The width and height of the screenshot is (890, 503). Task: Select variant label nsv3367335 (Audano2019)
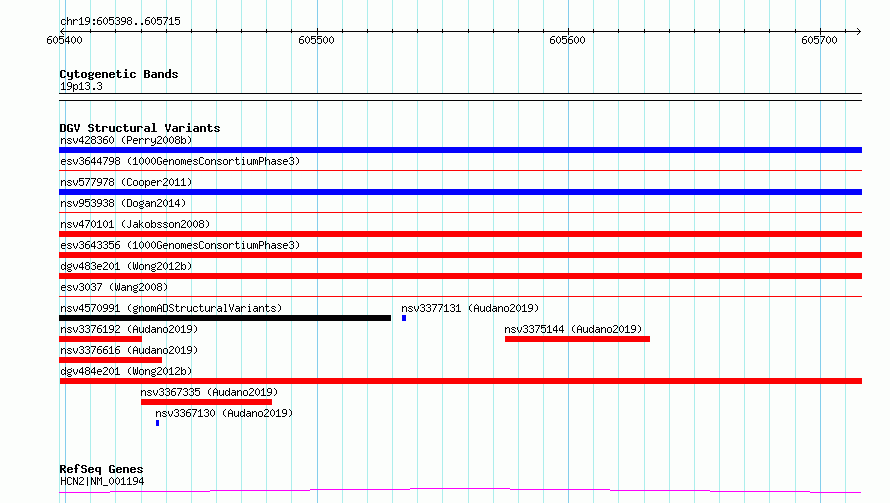click(209, 392)
